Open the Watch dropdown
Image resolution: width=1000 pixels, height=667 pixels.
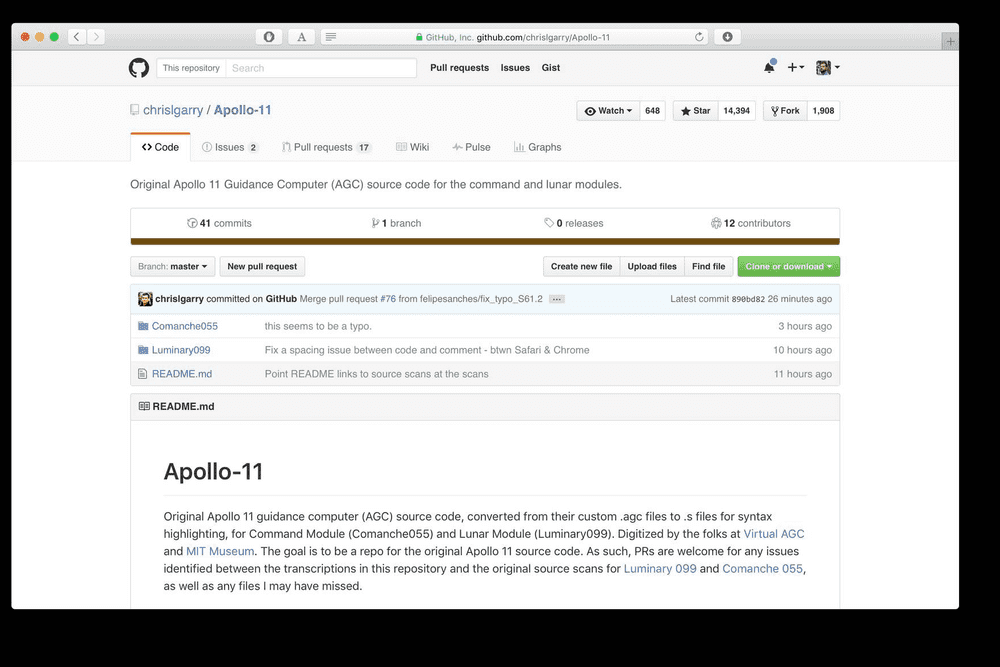(608, 110)
